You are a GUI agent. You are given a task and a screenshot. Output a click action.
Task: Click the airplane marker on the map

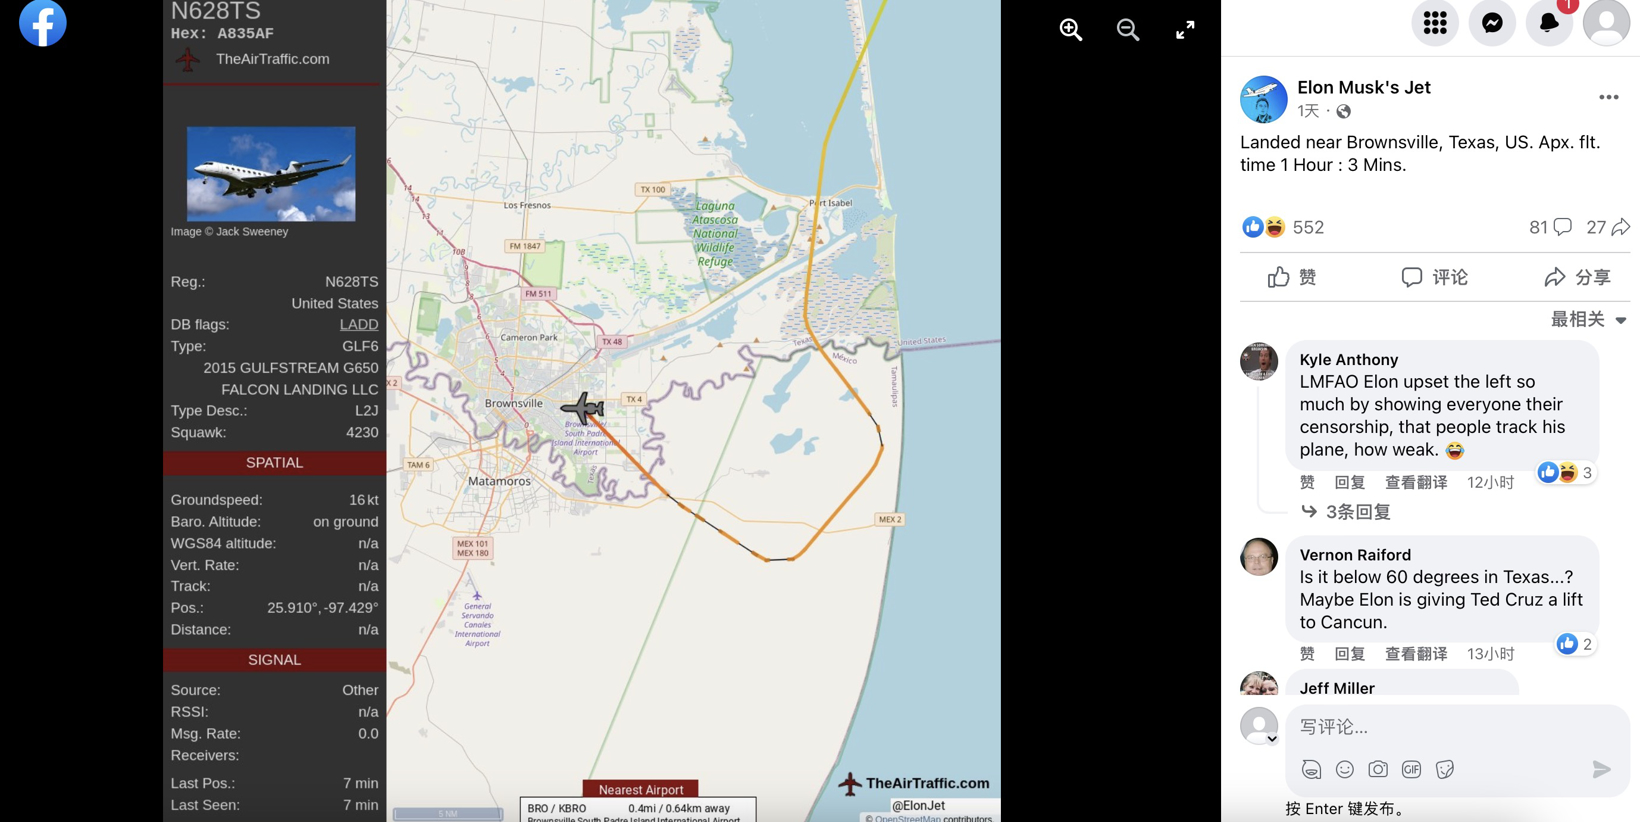click(x=583, y=408)
